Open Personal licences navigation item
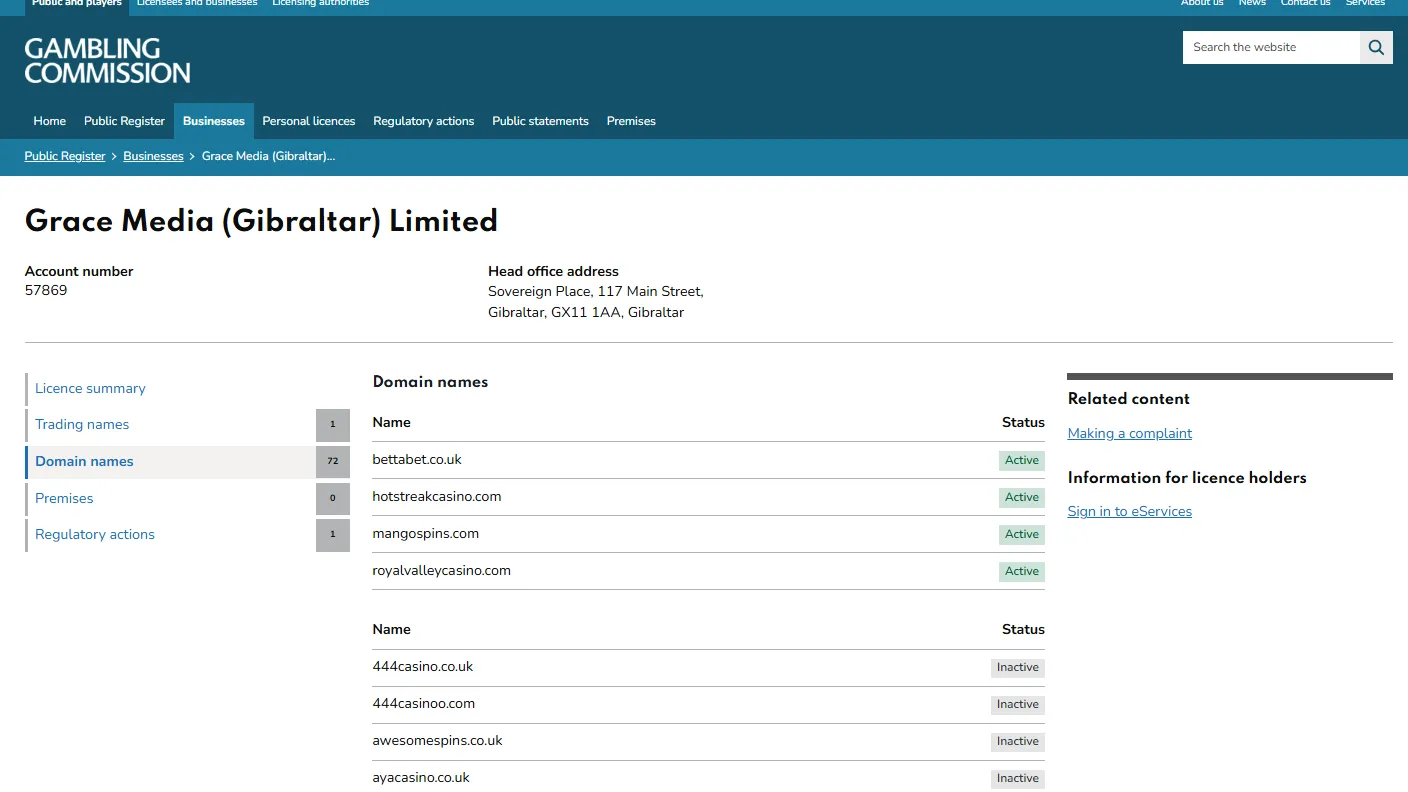The image size is (1408, 792). 309,121
